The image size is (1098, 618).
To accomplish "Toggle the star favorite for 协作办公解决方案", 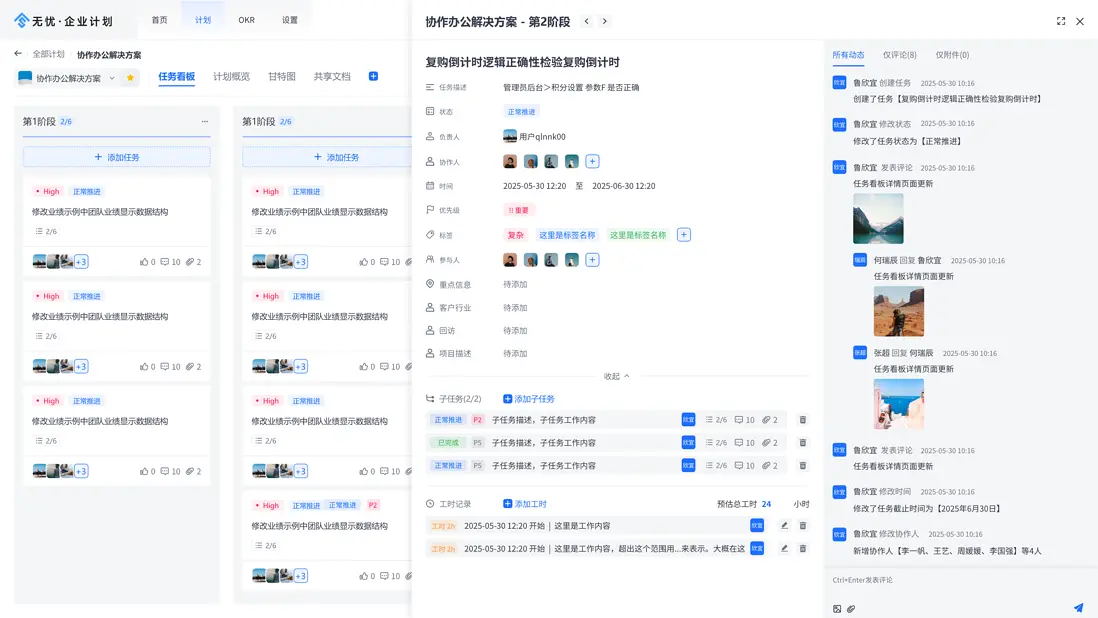I will 130,78.
